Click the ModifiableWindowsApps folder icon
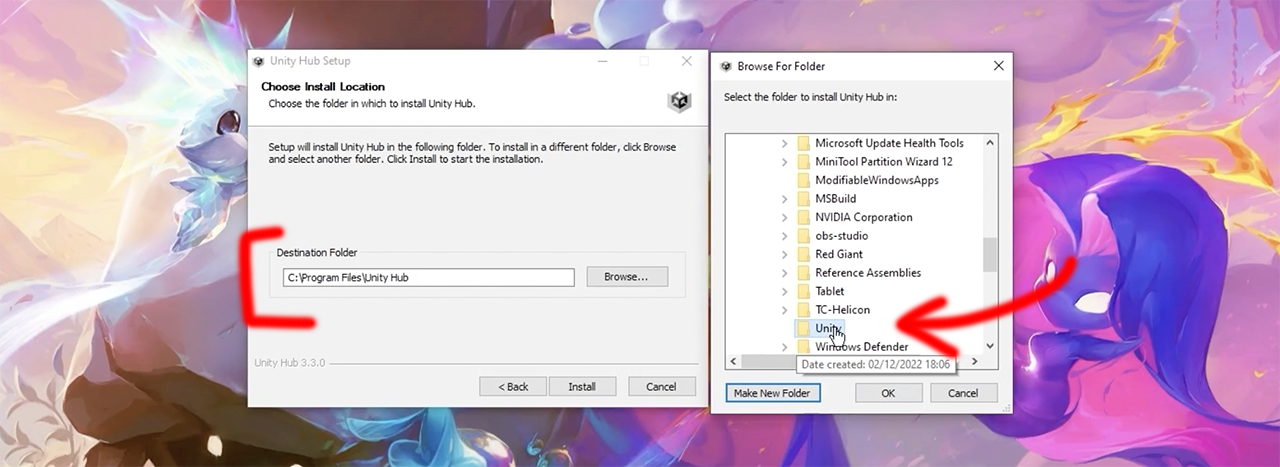The height and width of the screenshot is (467, 1280). point(803,180)
